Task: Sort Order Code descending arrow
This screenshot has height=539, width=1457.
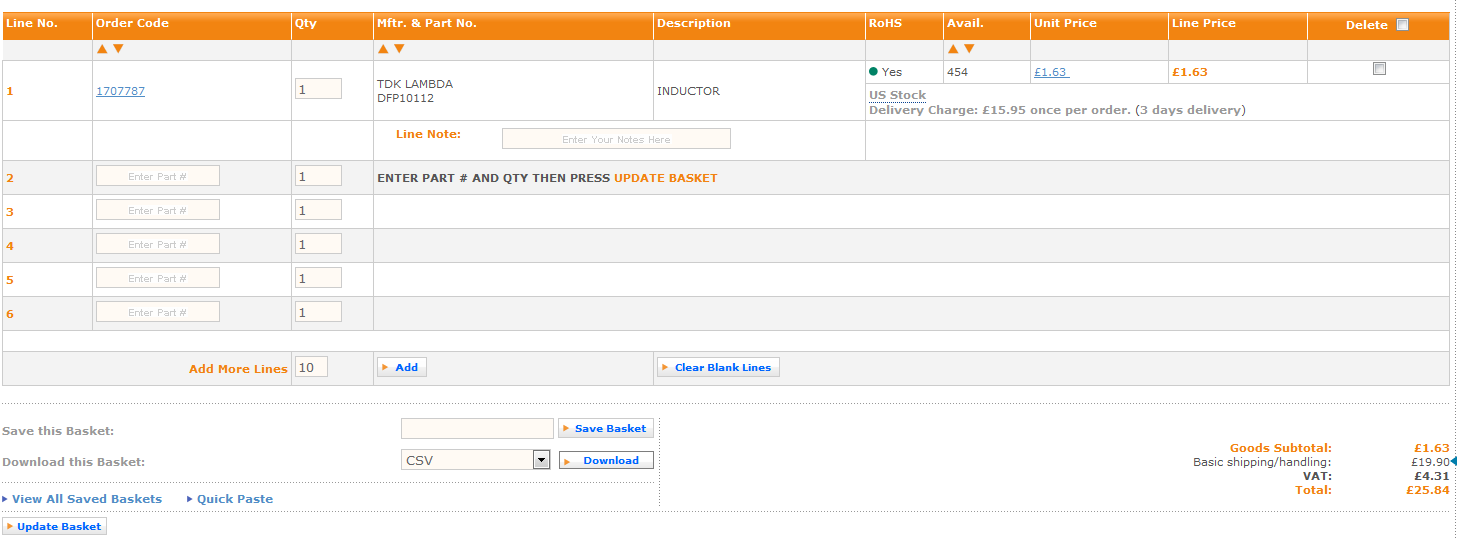Action: (118, 49)
